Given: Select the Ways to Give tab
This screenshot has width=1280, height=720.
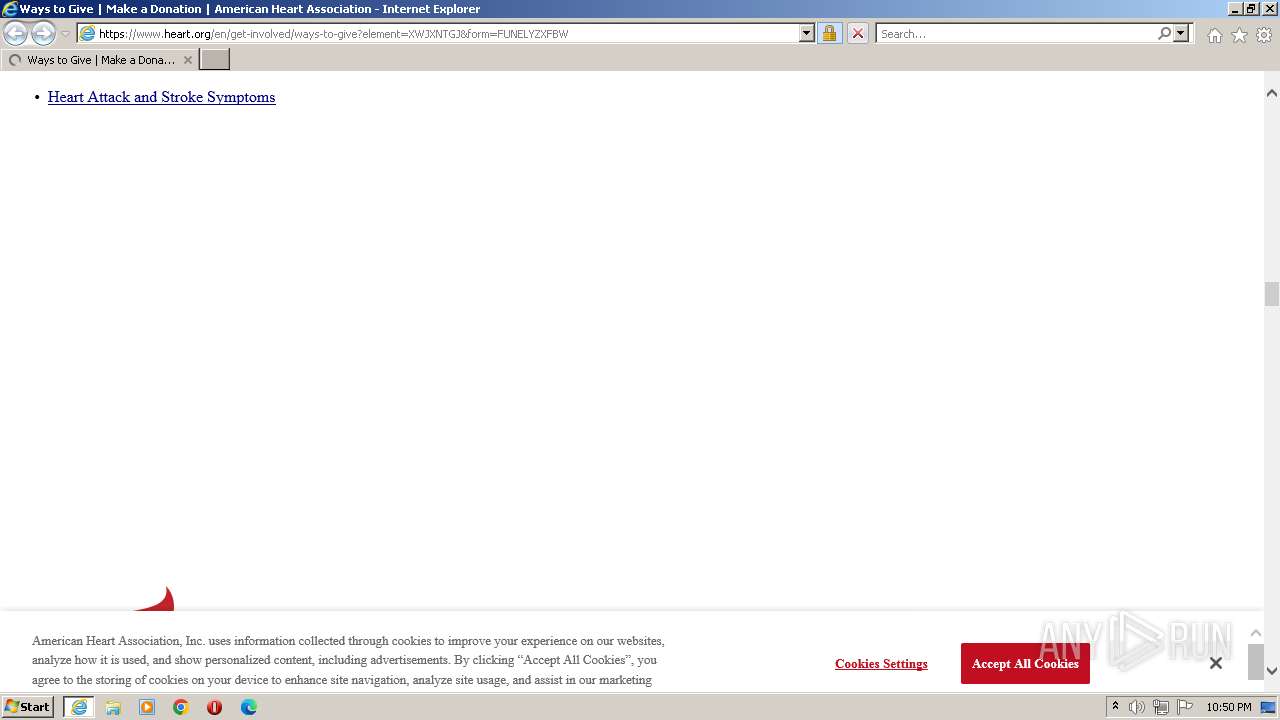Looking at the screenshot, I should coord(100,60).
